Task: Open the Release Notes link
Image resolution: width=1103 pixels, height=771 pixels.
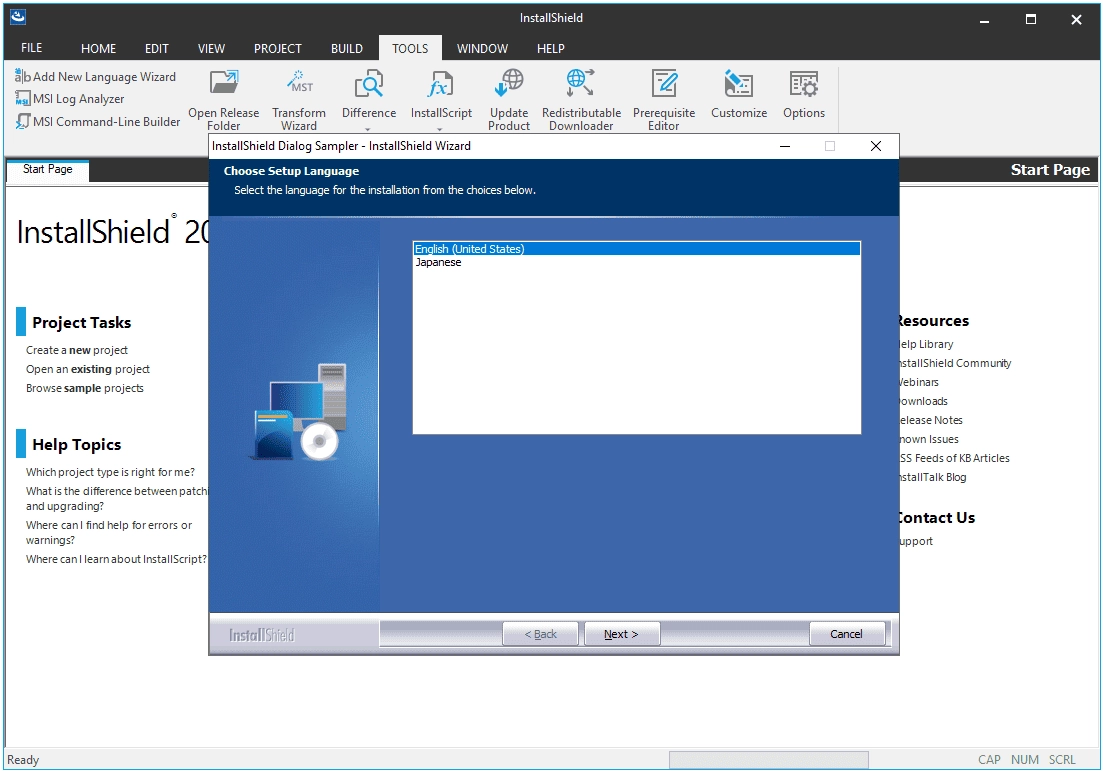Action: pyautogui.click(x=931, y=420)
